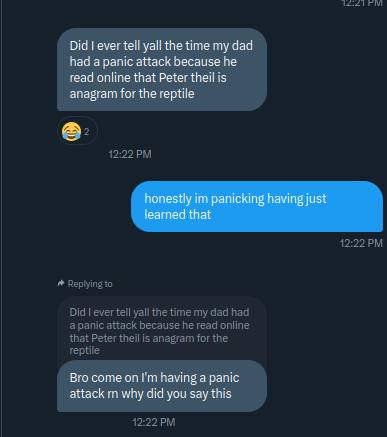Click the timestamp under the Bro come on message
The image size is (387, 437).
tap(154, 422)
